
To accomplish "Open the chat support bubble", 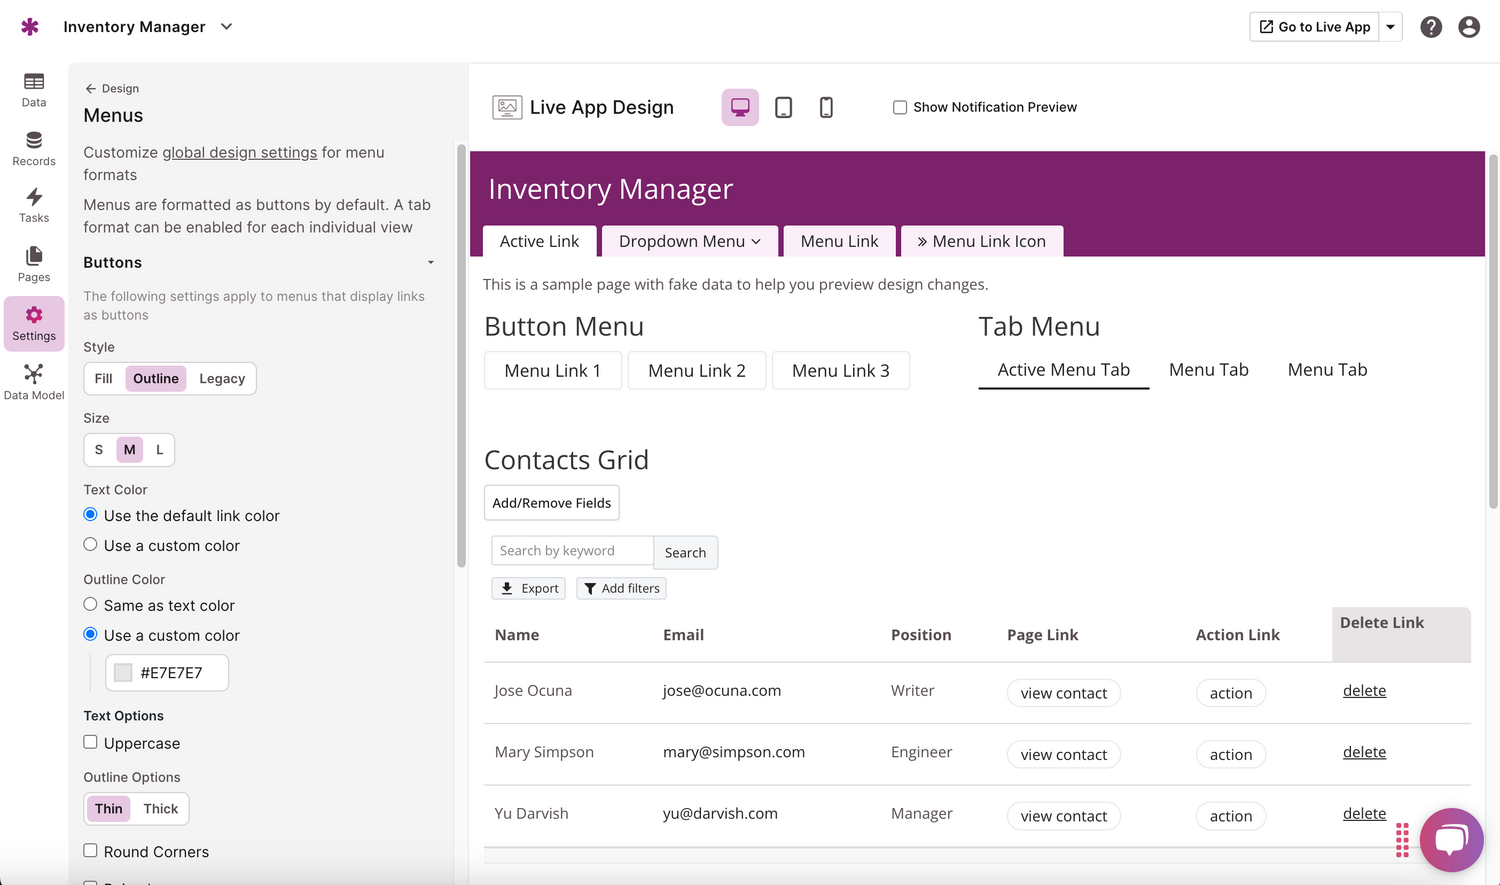I will pyautogui.click(x=1451, y=839).
